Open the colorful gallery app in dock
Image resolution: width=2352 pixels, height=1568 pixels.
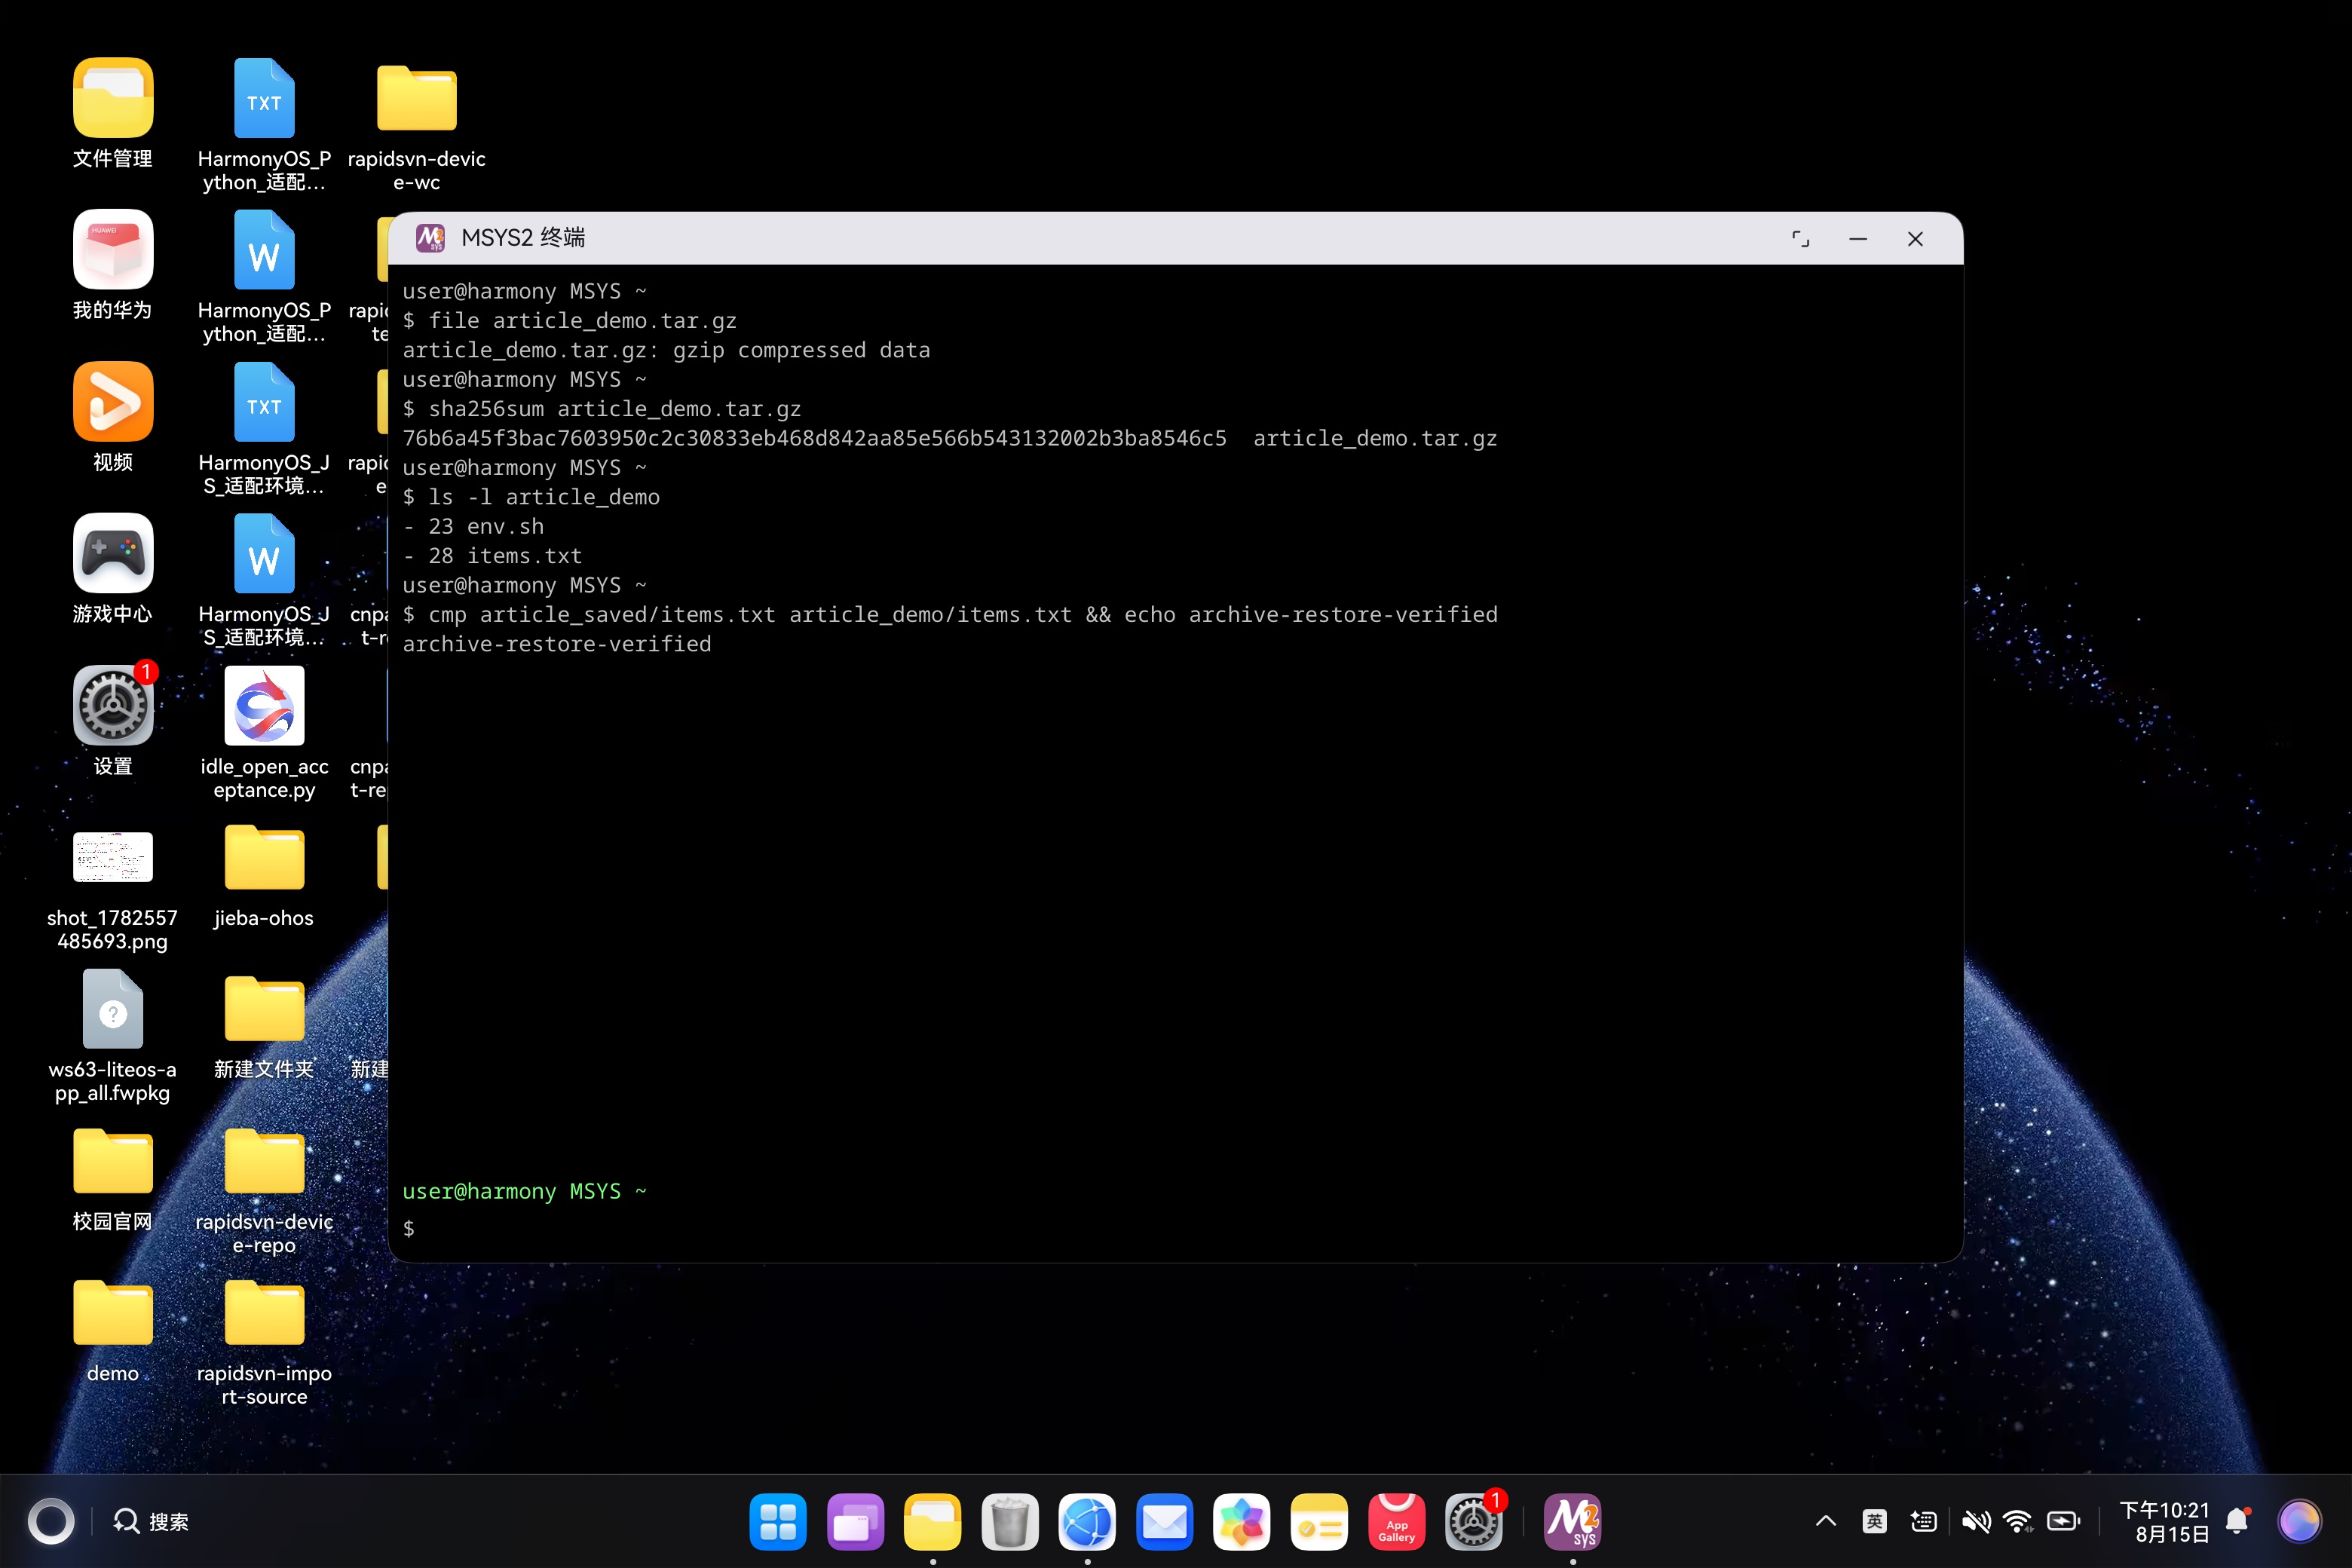(x=1242, y=1521)
